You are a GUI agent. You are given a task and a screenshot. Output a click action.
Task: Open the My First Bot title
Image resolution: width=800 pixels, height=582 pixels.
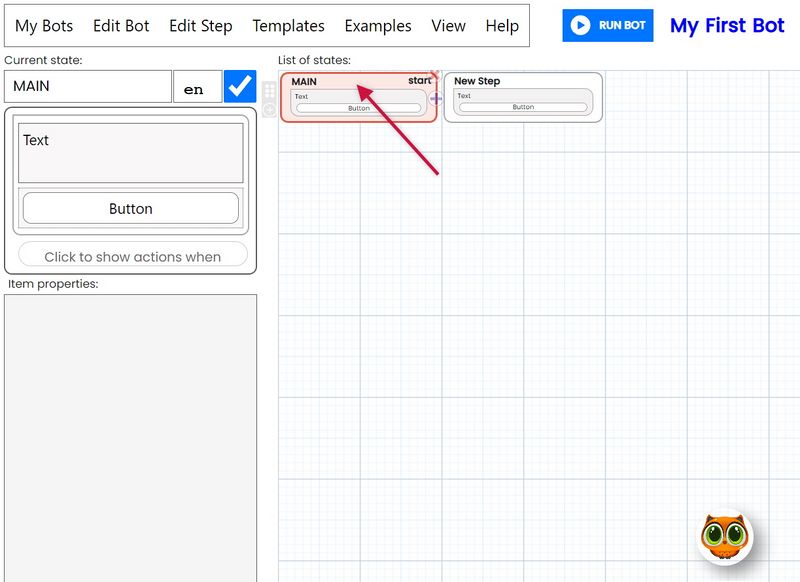tap(727, 26)
